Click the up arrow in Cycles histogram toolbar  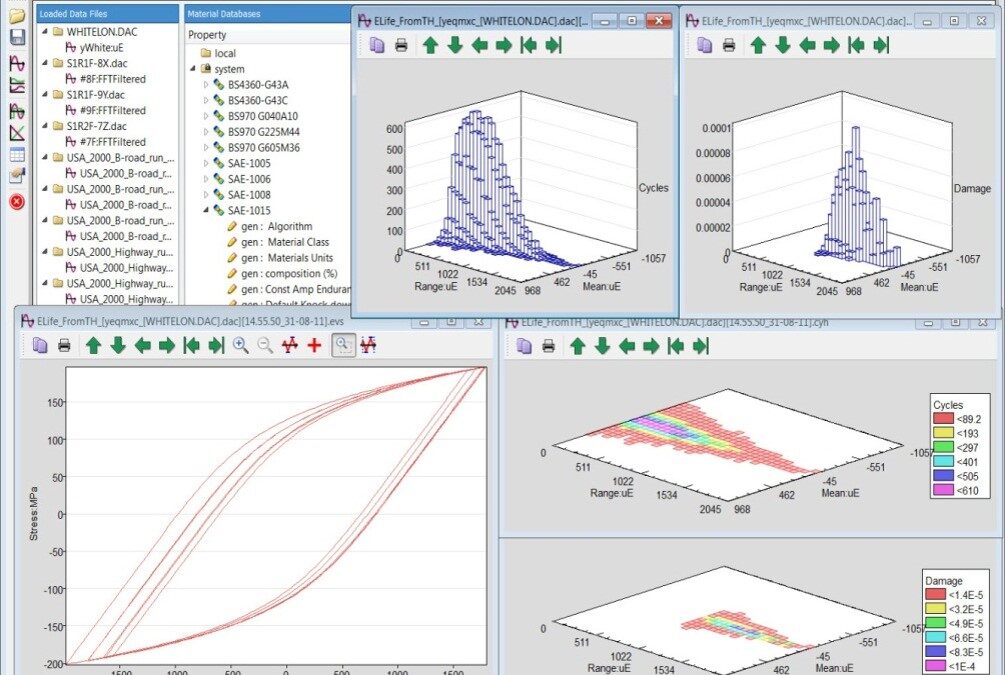[431, 45]
